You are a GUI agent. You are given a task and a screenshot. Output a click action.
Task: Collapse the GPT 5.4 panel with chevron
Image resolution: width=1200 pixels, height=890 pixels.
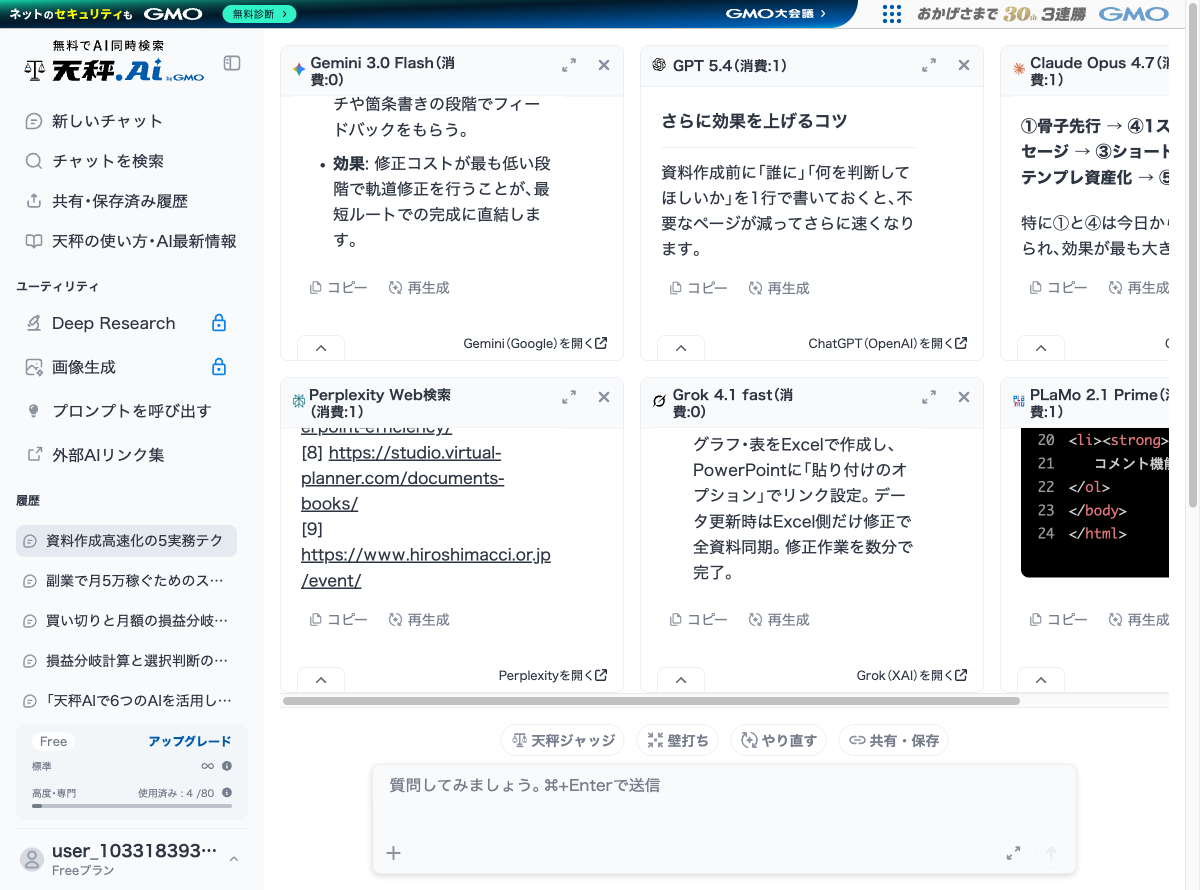[681, 348]
